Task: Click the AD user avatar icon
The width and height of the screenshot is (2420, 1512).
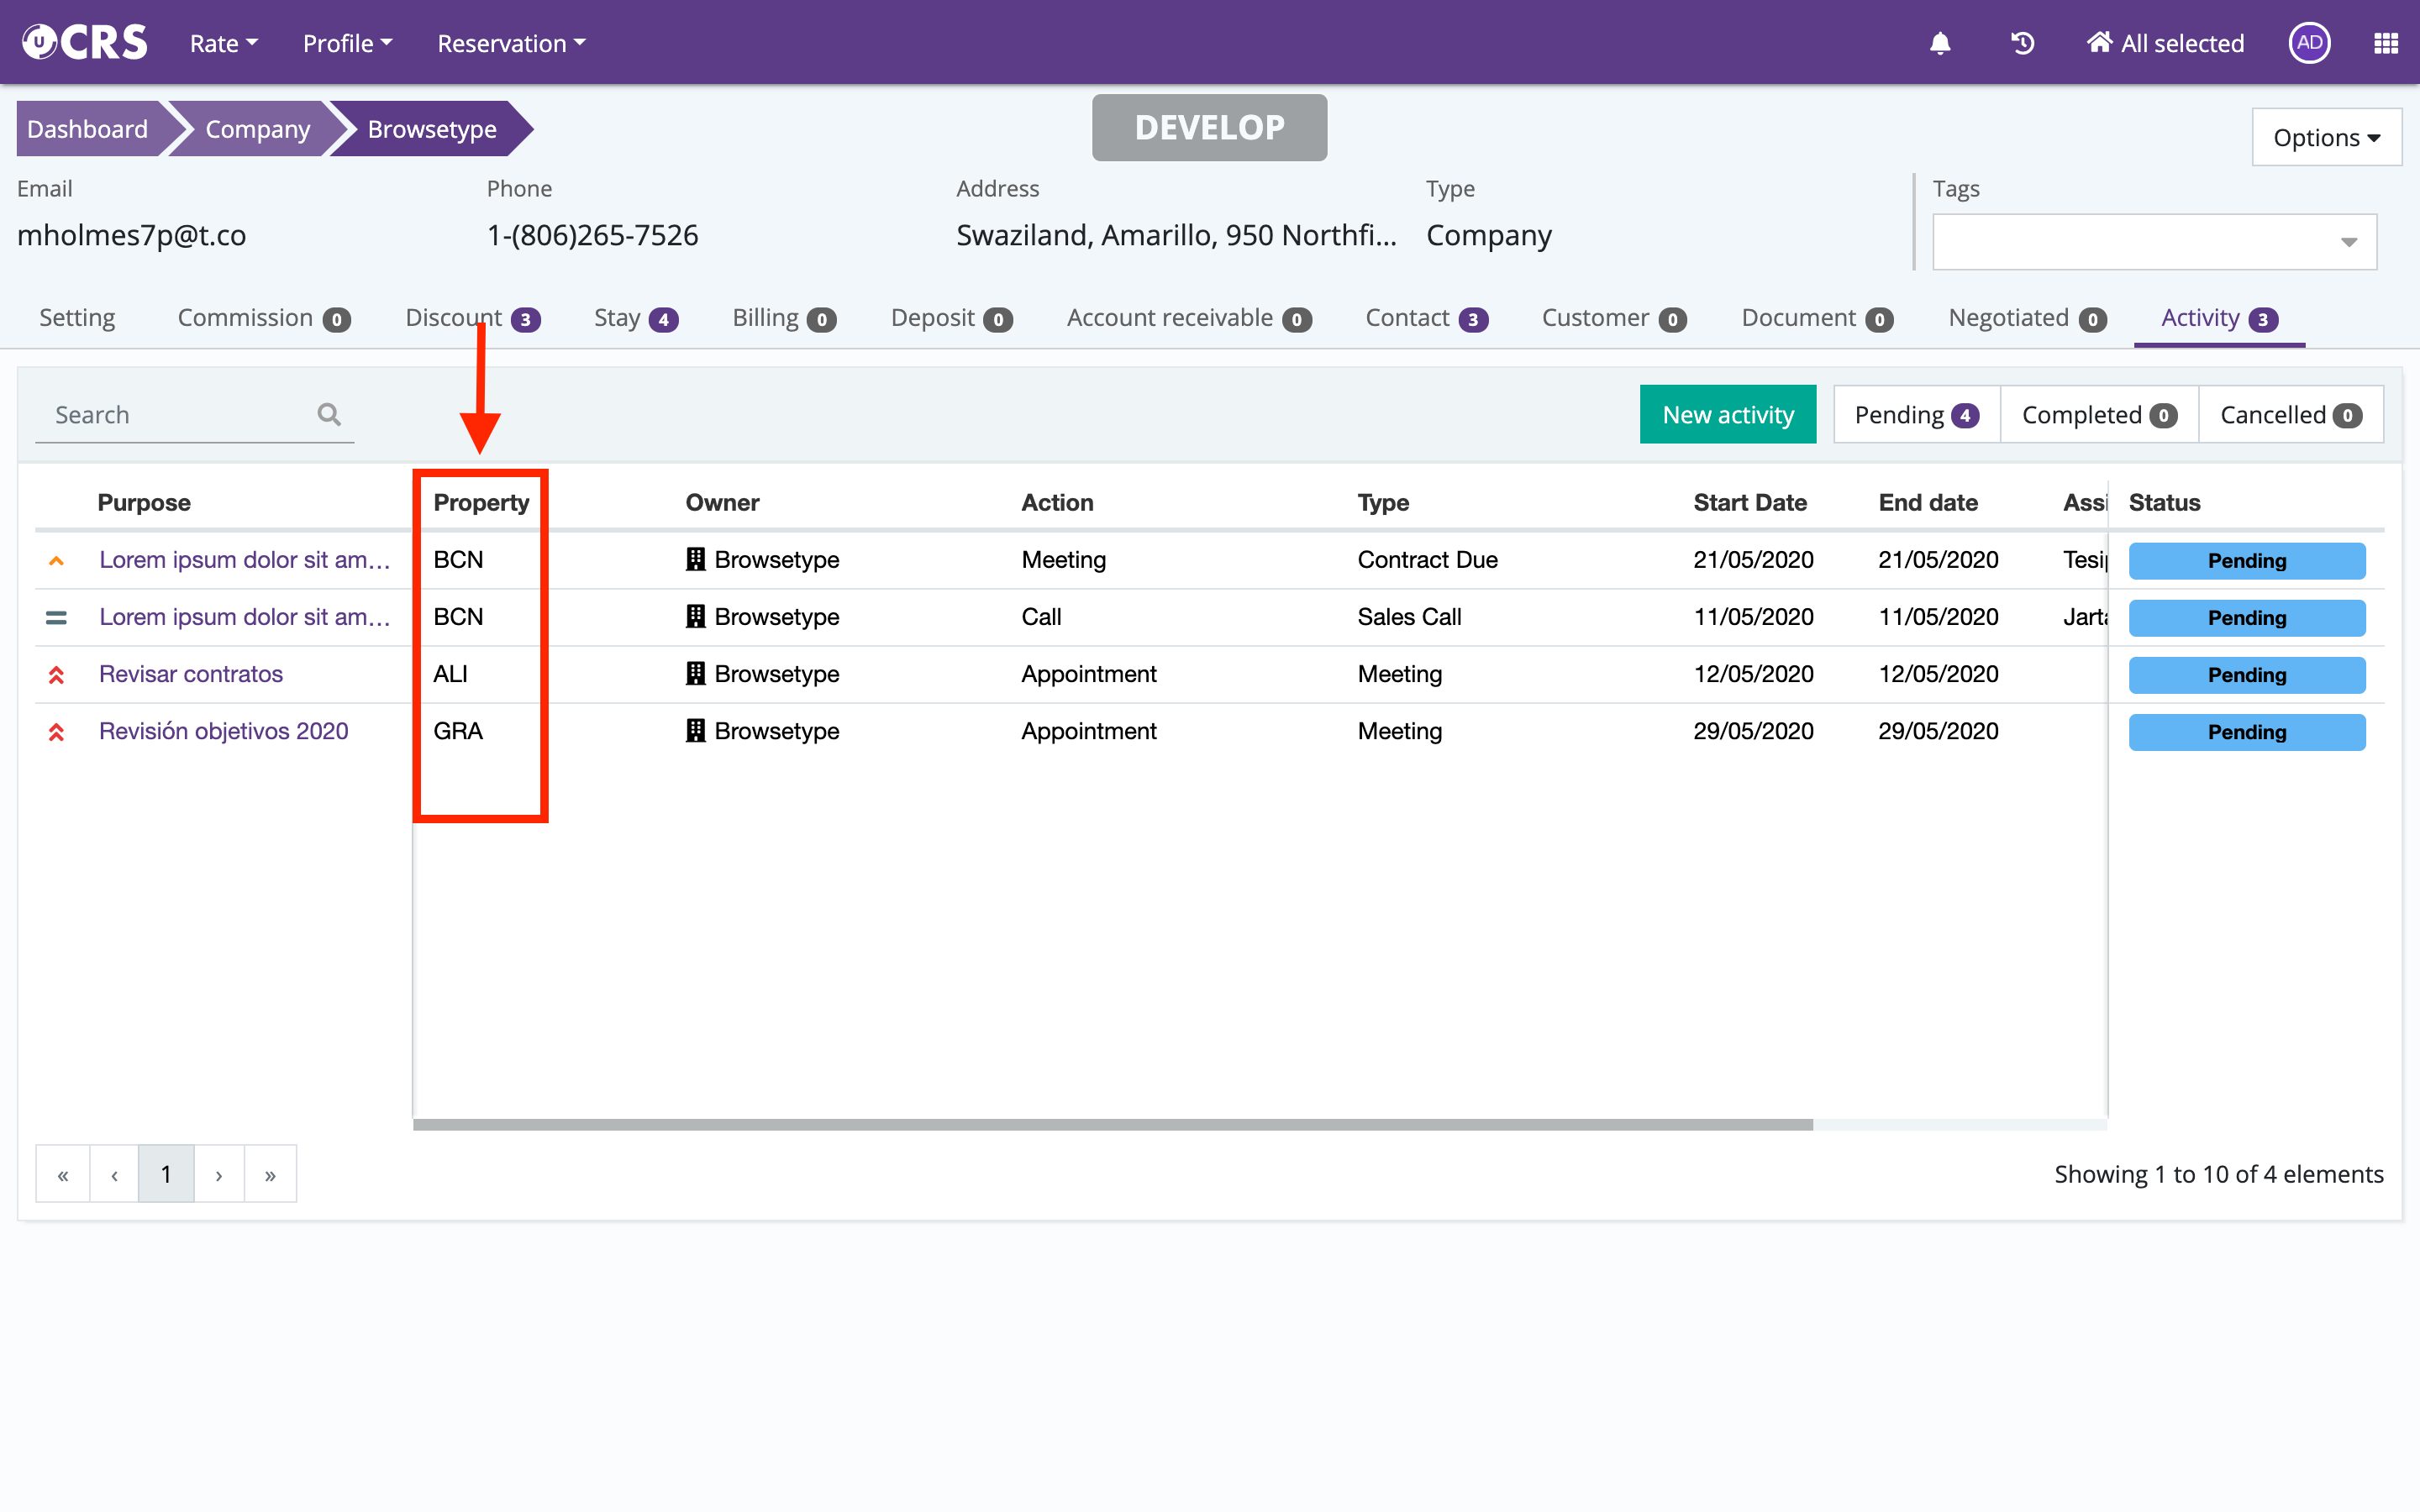Action: [x=2309, y=43]
